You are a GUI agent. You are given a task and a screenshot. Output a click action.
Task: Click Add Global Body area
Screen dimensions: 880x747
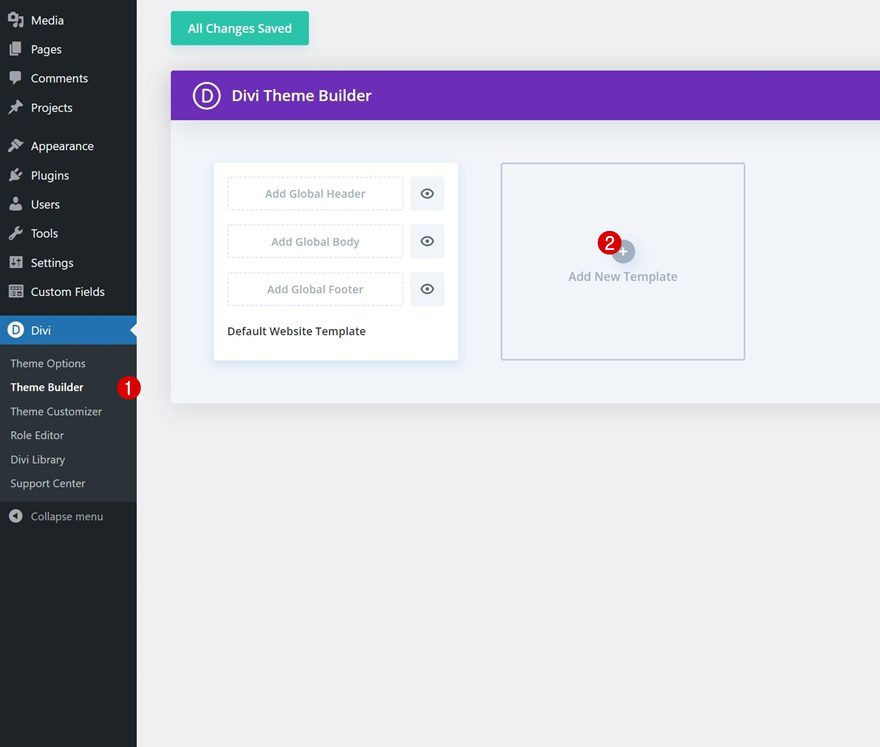pyautogui.click(x=315, y=241)
